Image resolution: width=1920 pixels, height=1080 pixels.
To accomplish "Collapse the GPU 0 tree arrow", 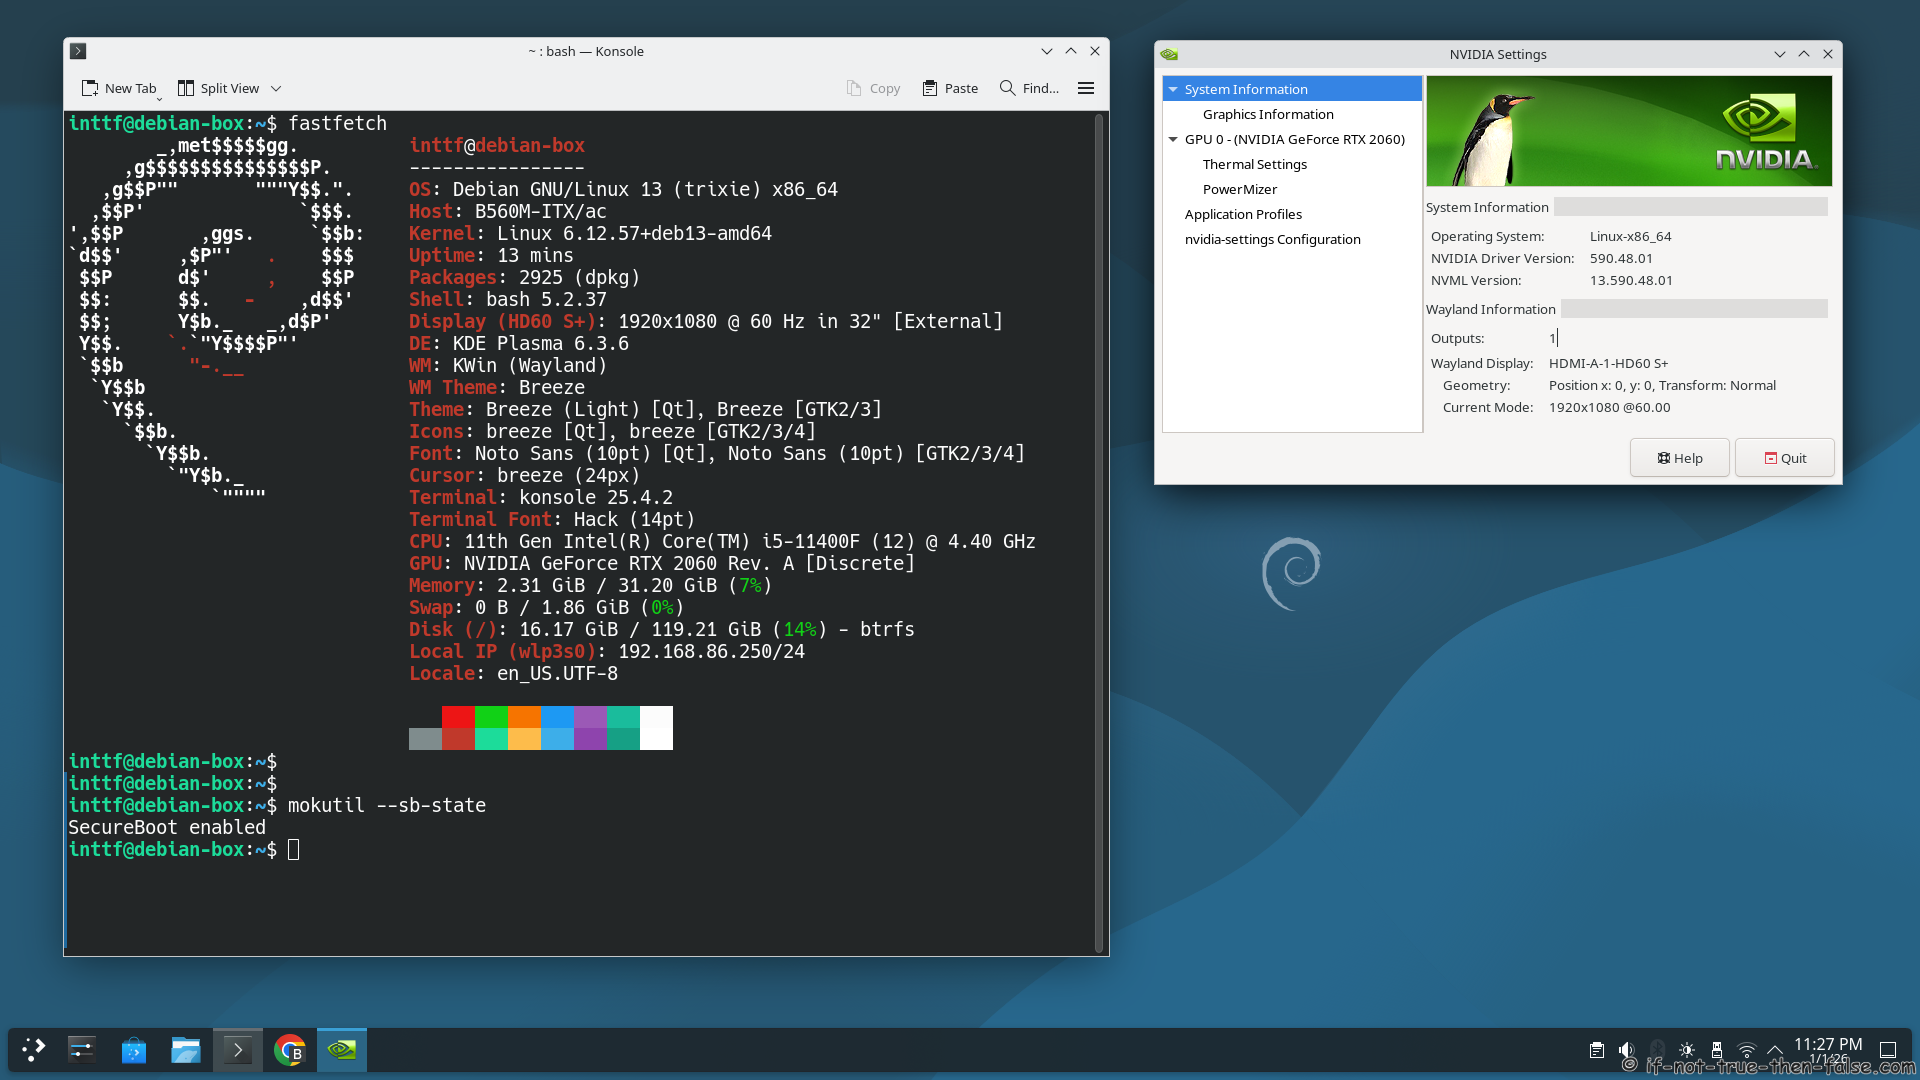I will coord(1173,139).
